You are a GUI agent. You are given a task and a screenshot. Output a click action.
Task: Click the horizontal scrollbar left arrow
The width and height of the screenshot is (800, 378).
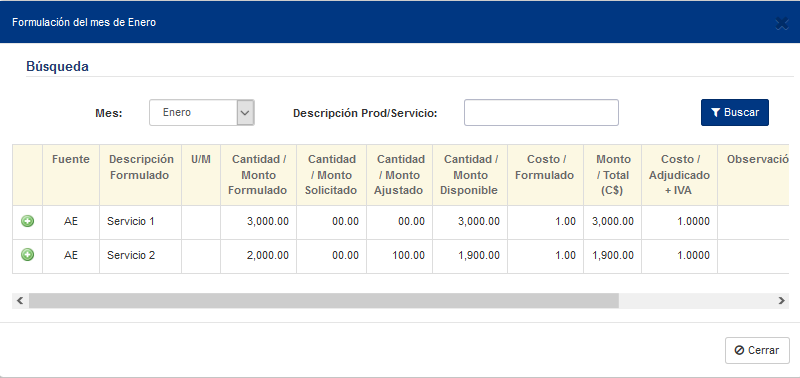click(20, 301)
